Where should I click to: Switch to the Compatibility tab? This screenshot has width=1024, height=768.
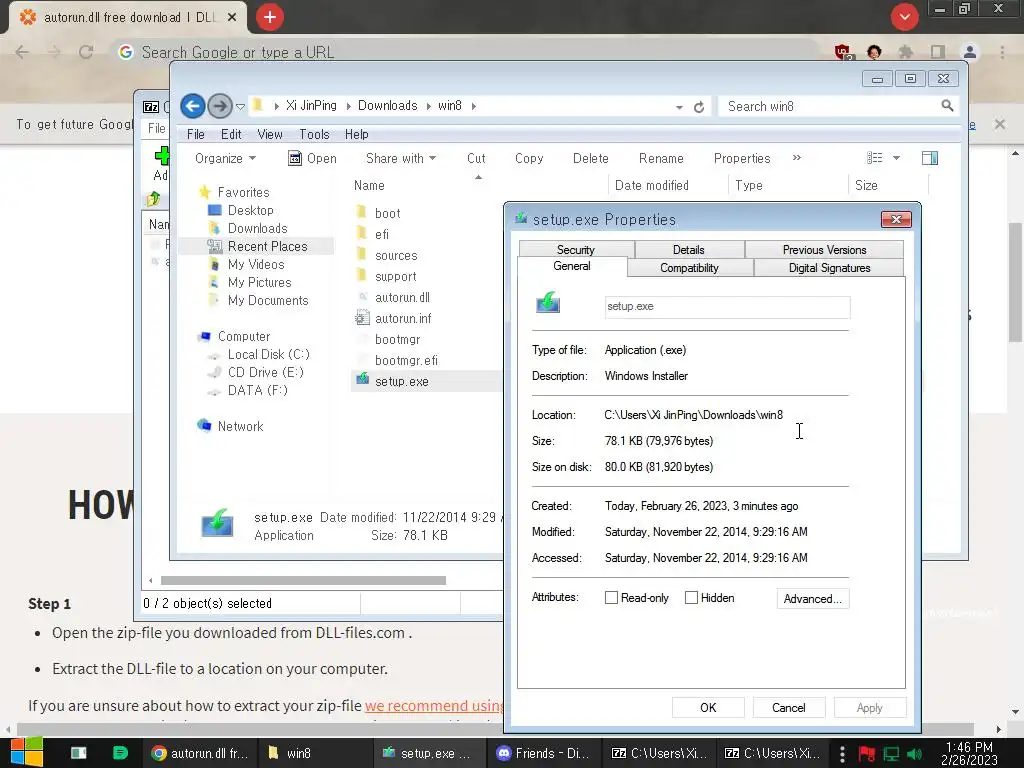click(x=690, y=268)
